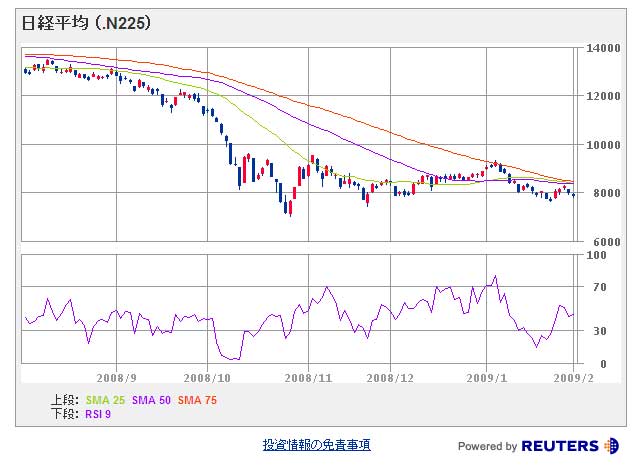Viewport: 641px width, 468px height.
Task: Click the 2008/12 date axis label
Action: [x=390, y=378]
